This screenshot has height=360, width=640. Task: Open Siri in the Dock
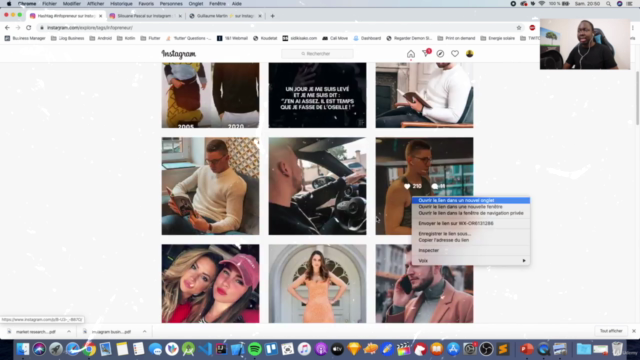[39, 349]
